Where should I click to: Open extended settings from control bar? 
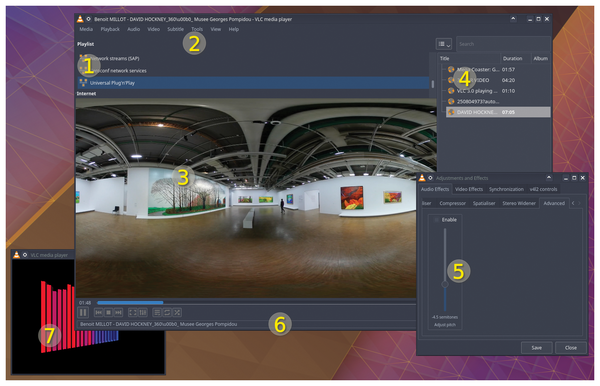[x=142, y=313]
